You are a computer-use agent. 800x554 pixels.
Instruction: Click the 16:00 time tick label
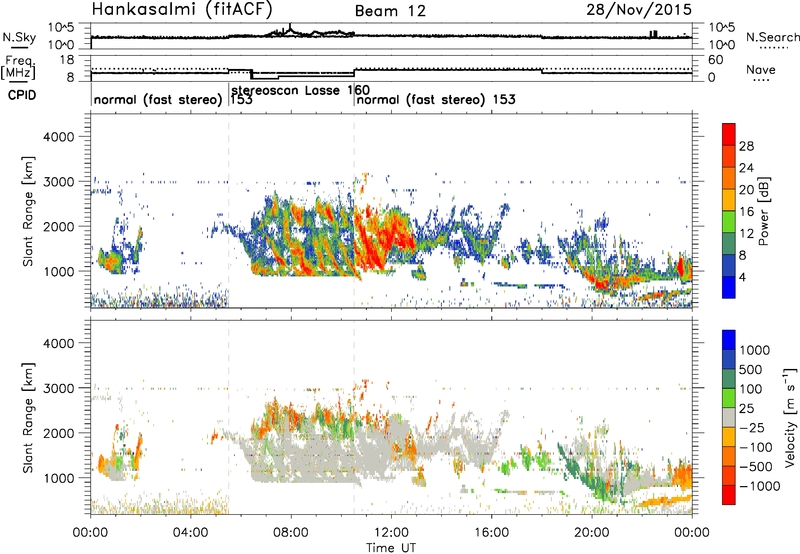(x=491, y=533)
